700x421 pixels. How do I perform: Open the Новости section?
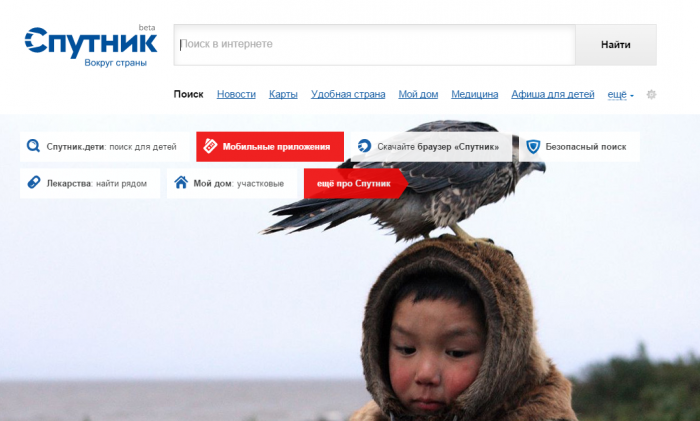tap(236, 94)
